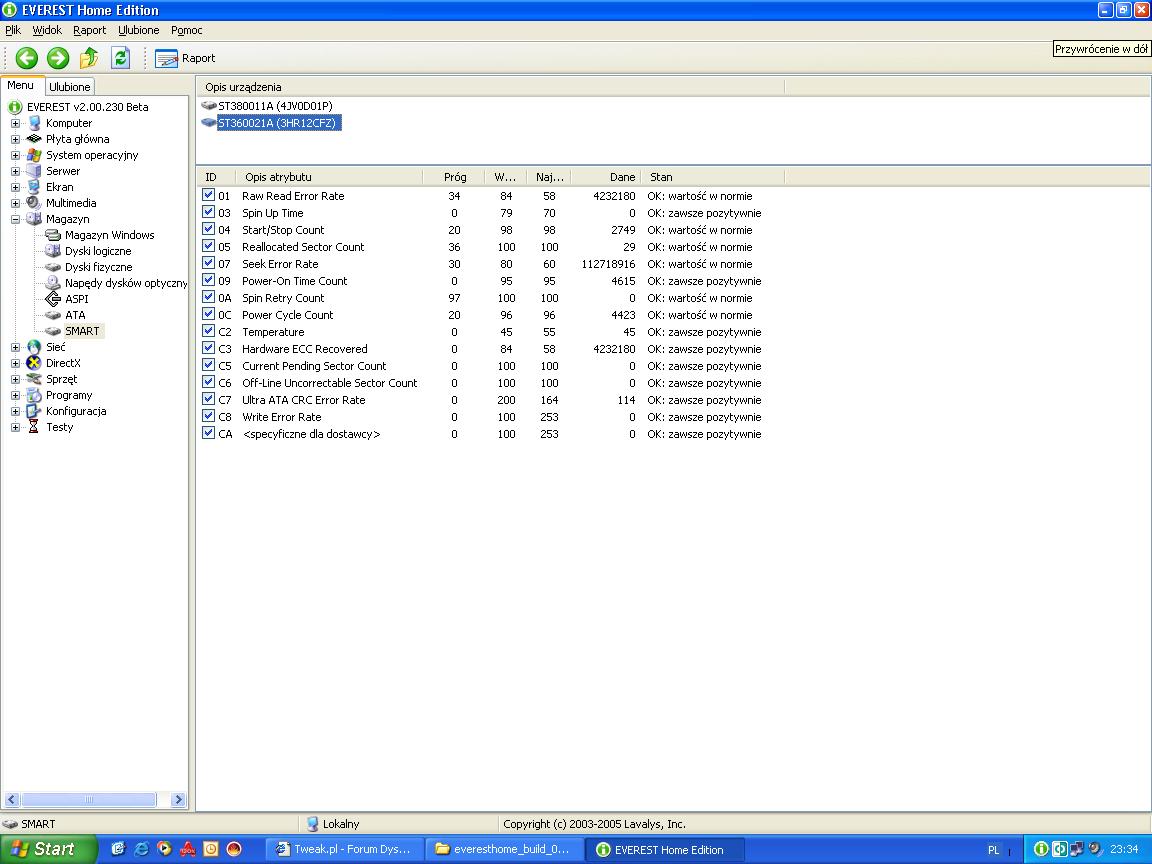Toggle Reallocated Sector Count checkbox
The image size is (1152, 864).
209,246
